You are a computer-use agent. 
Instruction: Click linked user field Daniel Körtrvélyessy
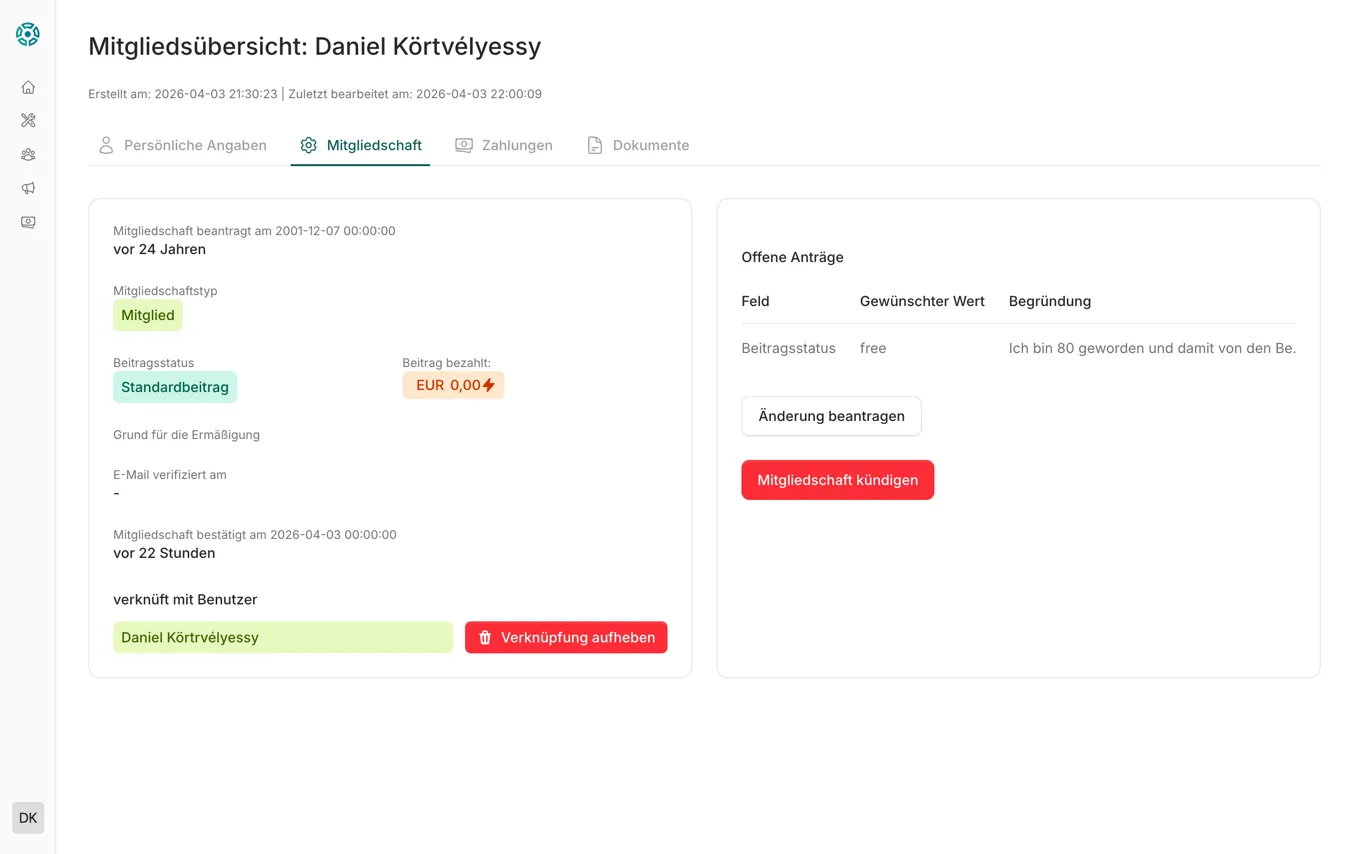[x=282, y=638]
